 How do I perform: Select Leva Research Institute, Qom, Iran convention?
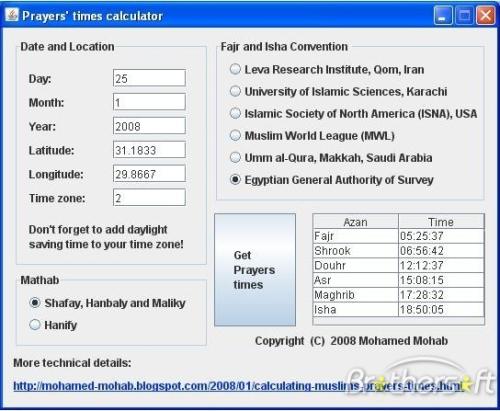click(327, 69)
